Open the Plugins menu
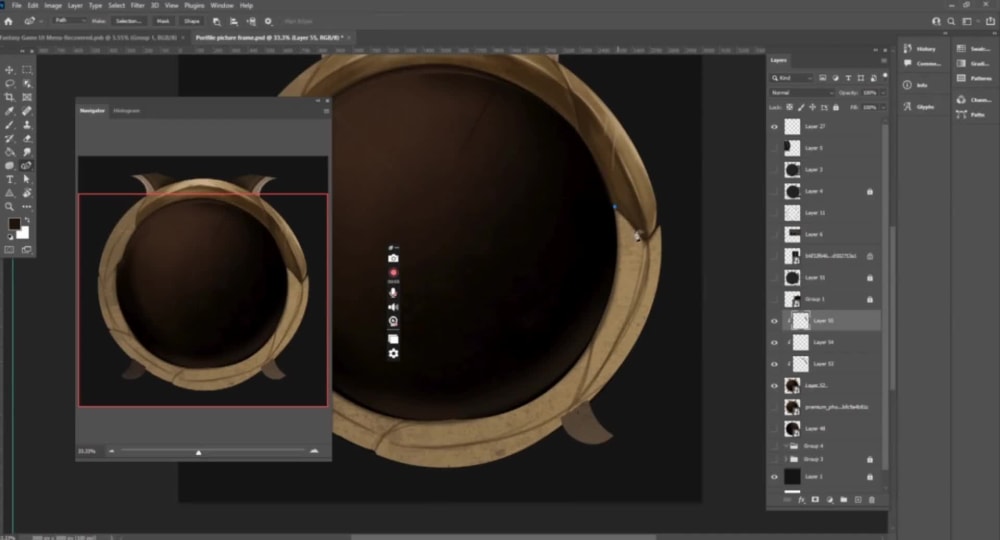Image resolution: width=1000 pixels, height=540 pixels. pyautogui.click(x=194, y=5)
